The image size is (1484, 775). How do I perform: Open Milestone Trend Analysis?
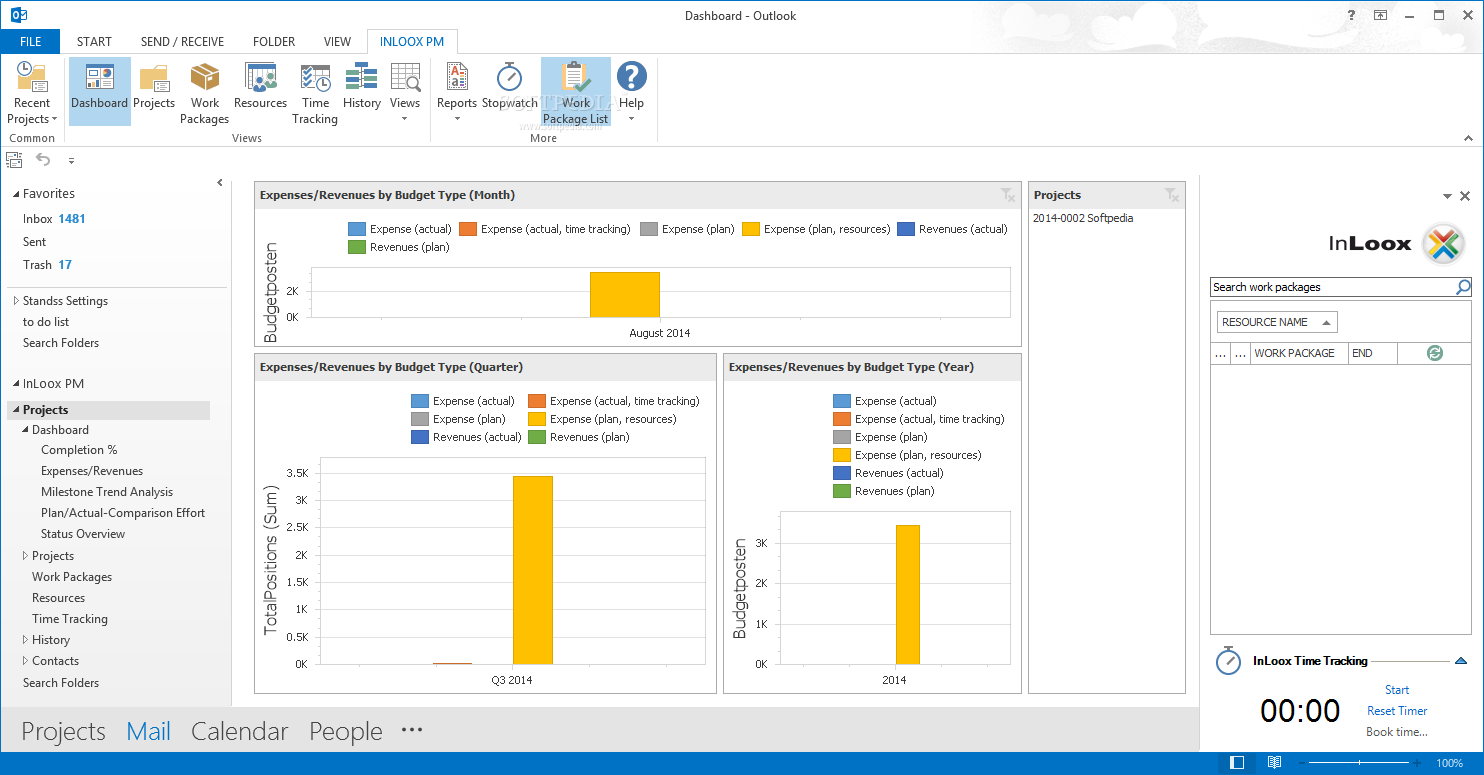107,492
